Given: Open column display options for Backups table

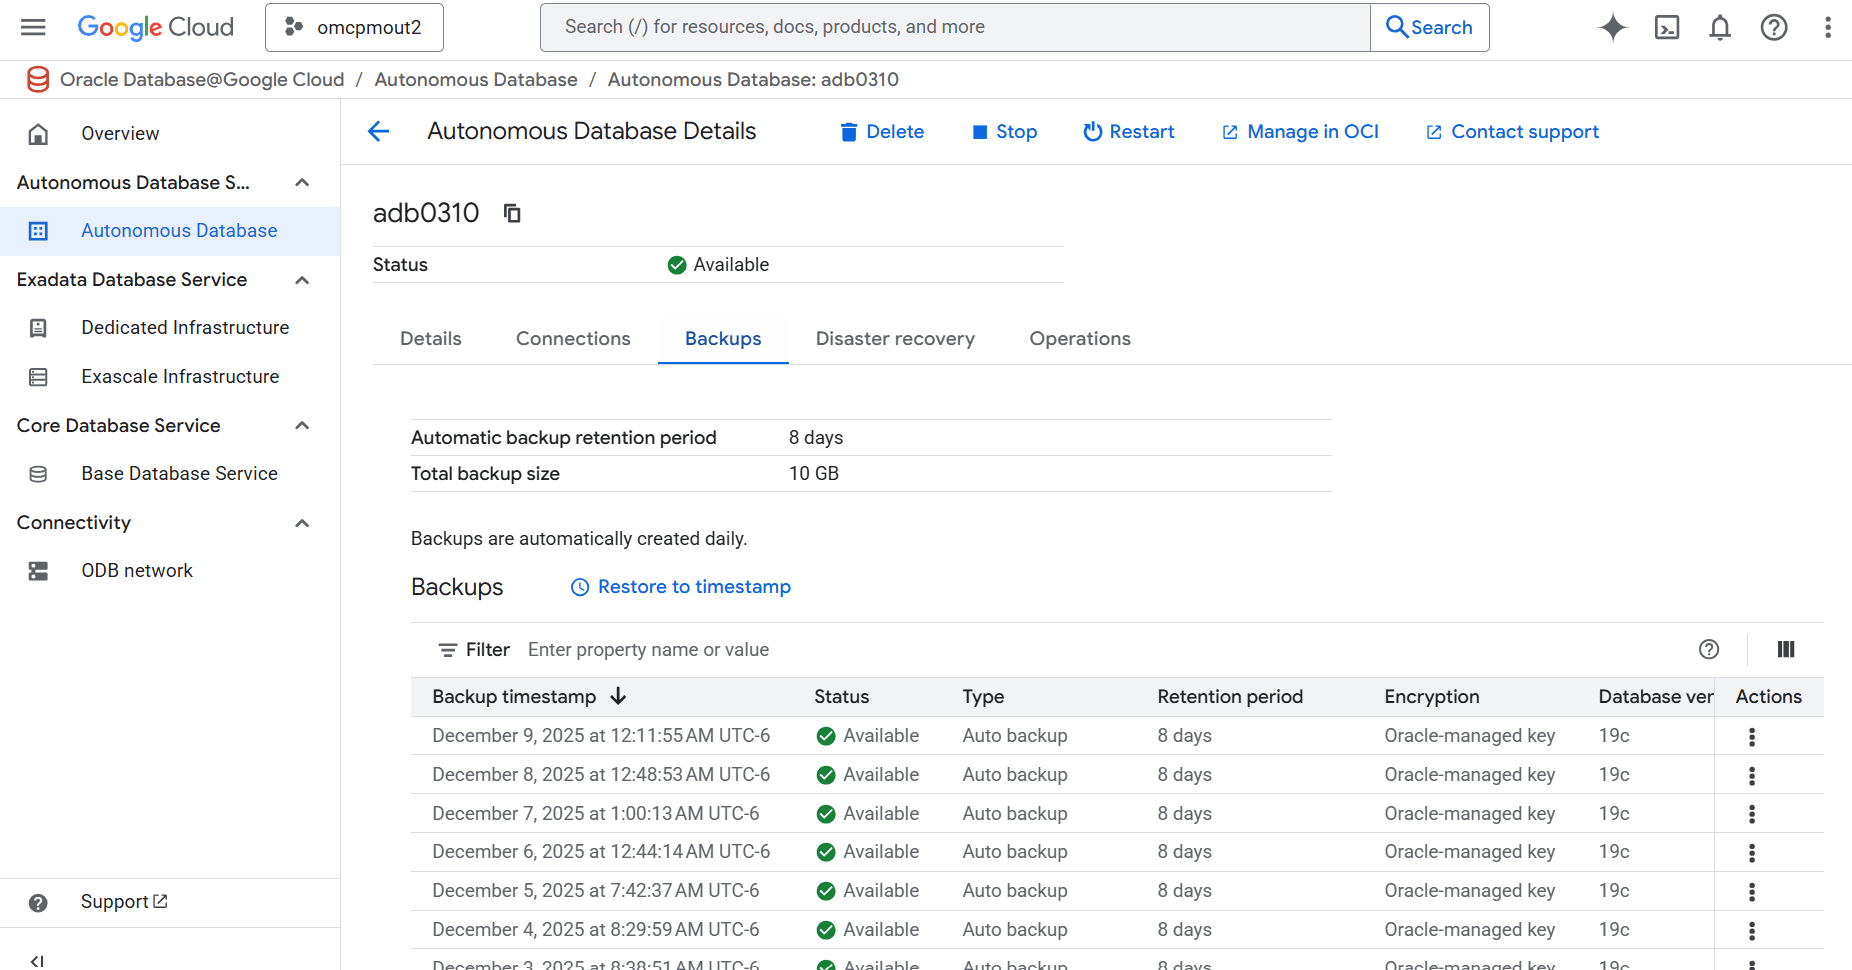Looking at the screenshot, I should click(1786, 649).
